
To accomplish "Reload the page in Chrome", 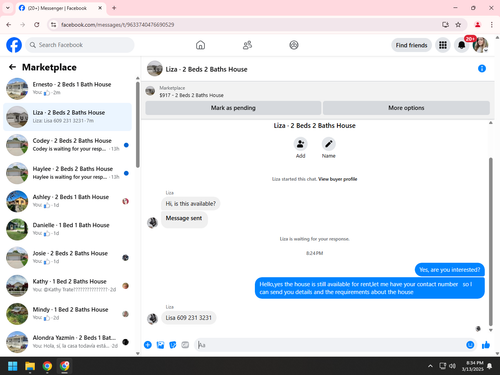I will (37, 25).
